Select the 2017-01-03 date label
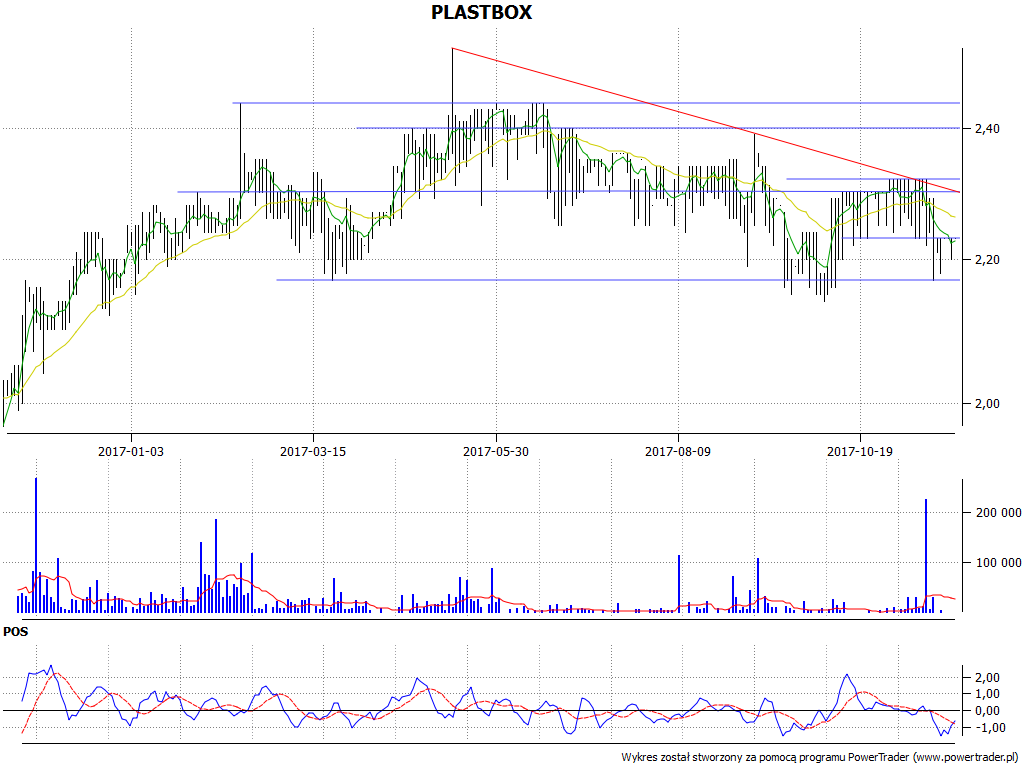The width and height of the screenshot is (1024, 768). [x=131, y=451]
